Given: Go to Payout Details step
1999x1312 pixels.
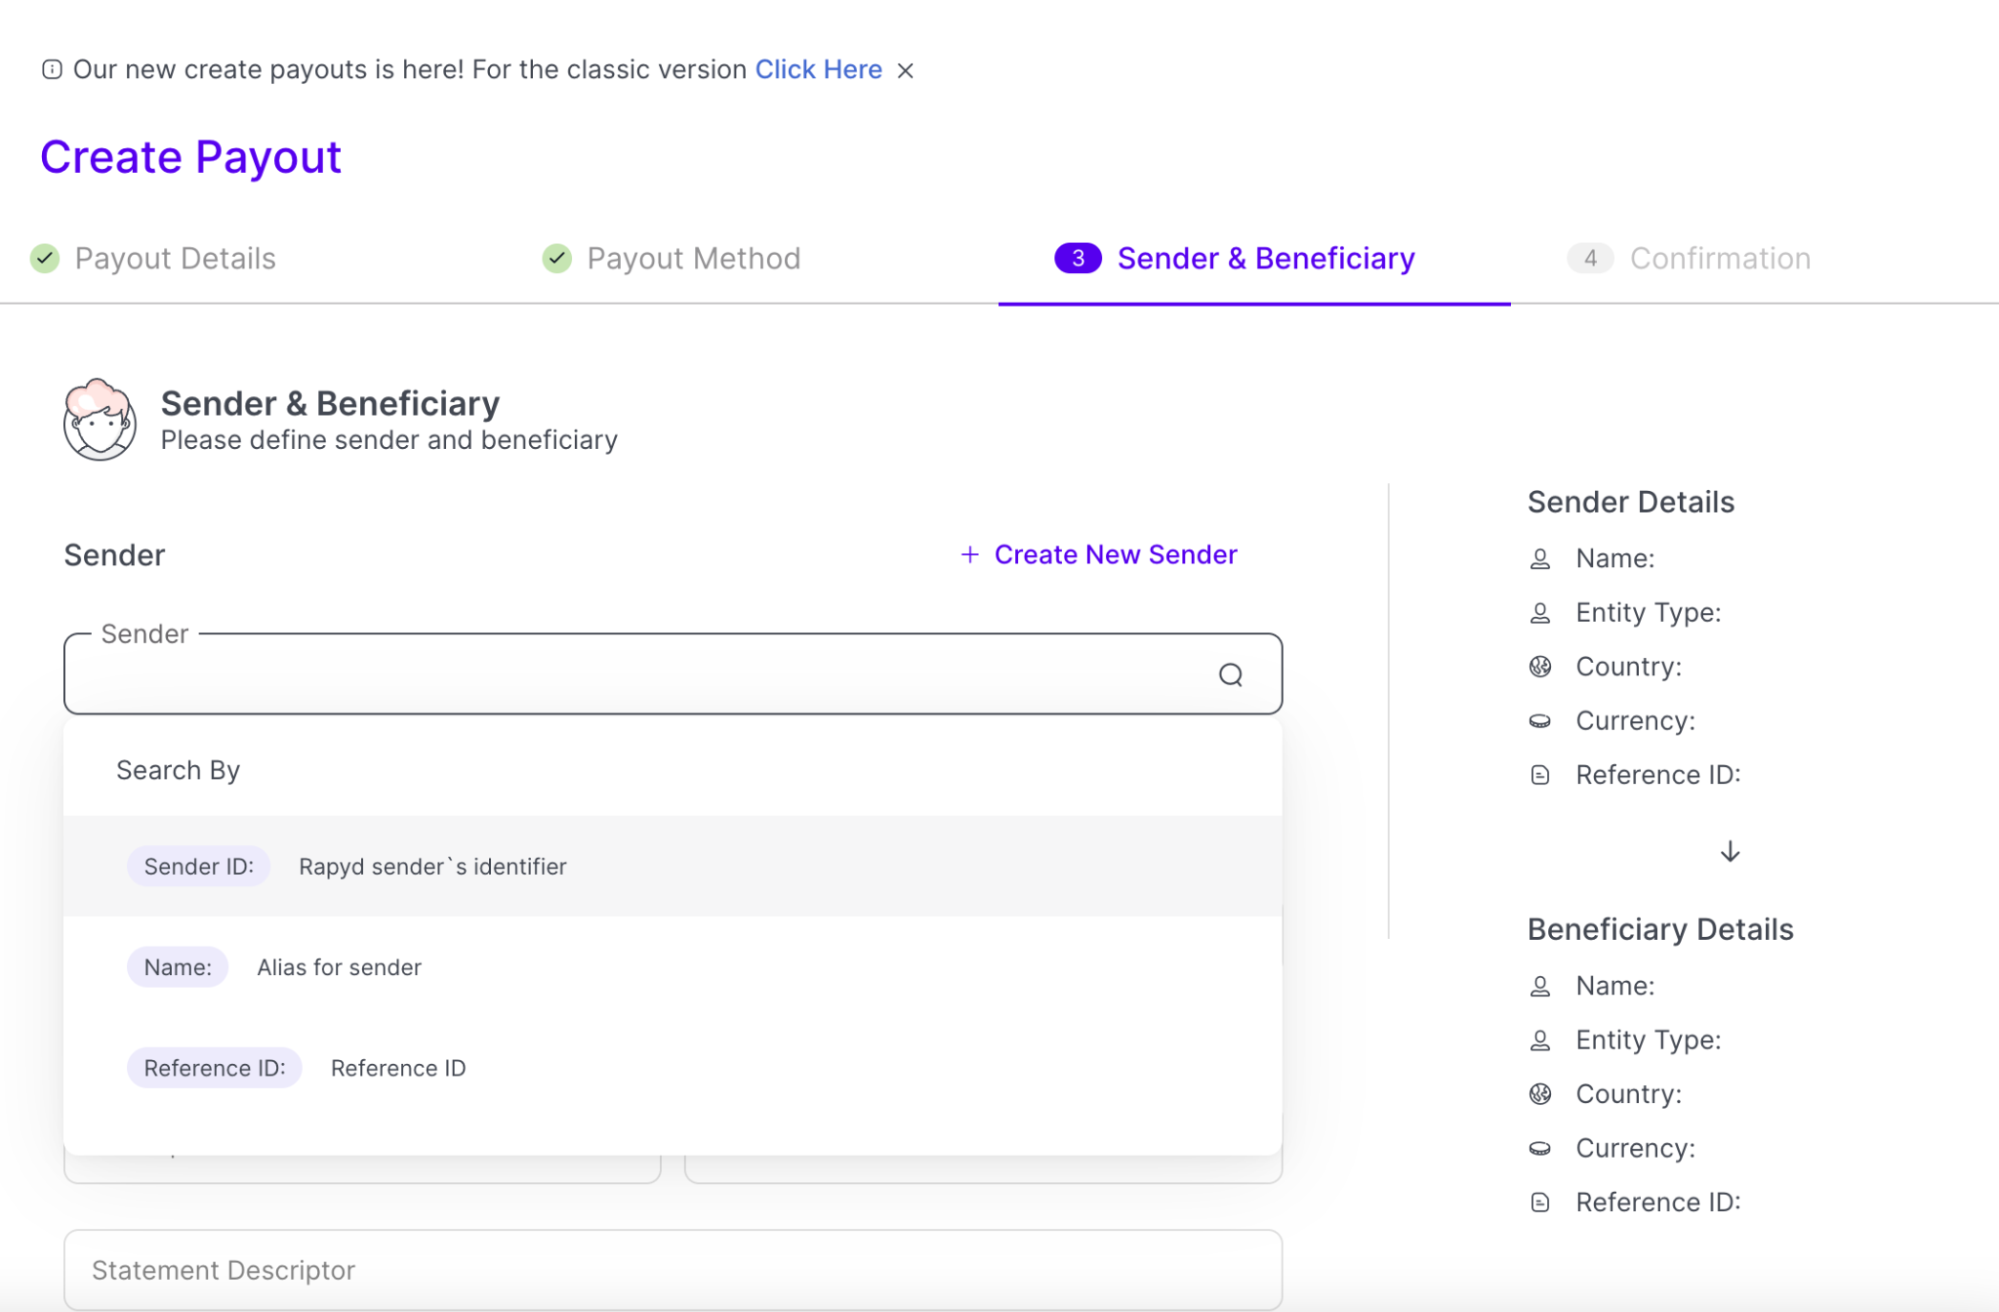Looking at the screenshot, I should pyautogui.click(x=175, y=259).
